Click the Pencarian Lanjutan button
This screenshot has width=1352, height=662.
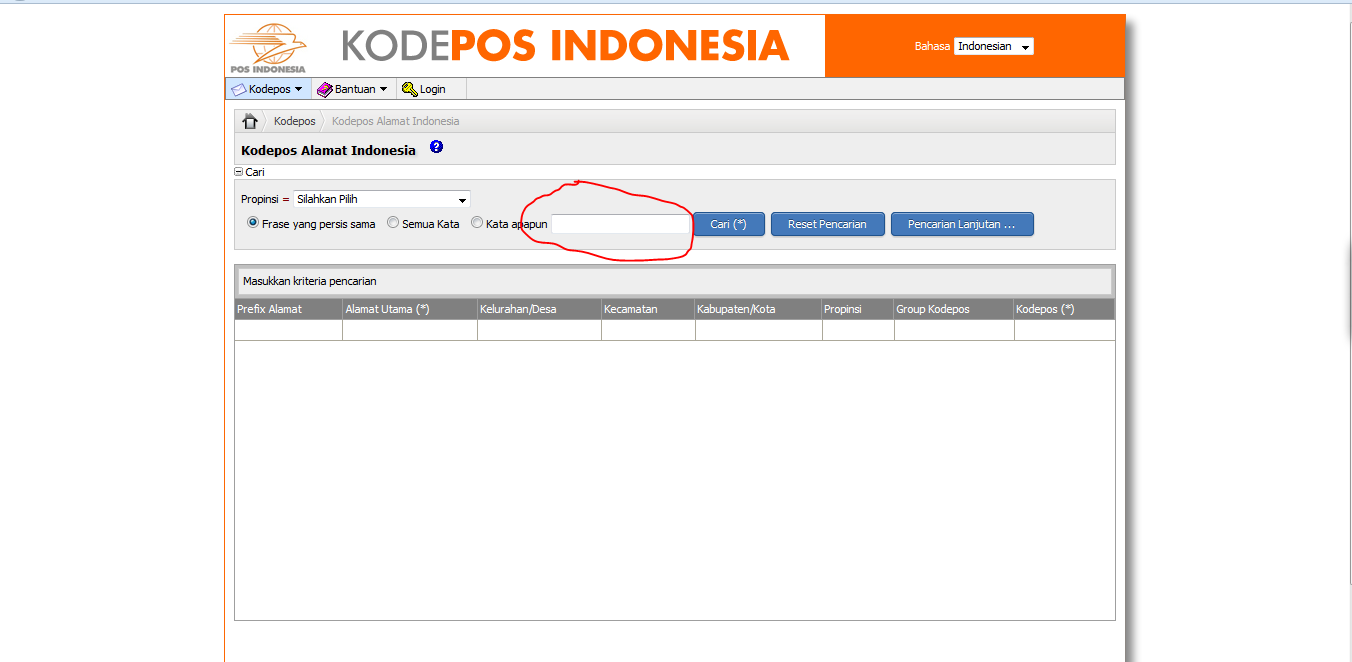tap(962, 224)
